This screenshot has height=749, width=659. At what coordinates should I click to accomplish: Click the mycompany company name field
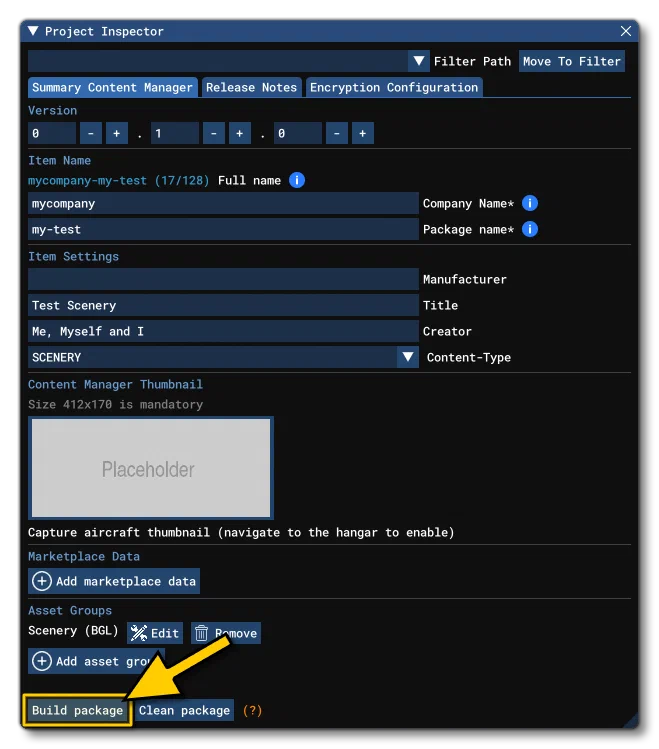(x=223, y=203)
